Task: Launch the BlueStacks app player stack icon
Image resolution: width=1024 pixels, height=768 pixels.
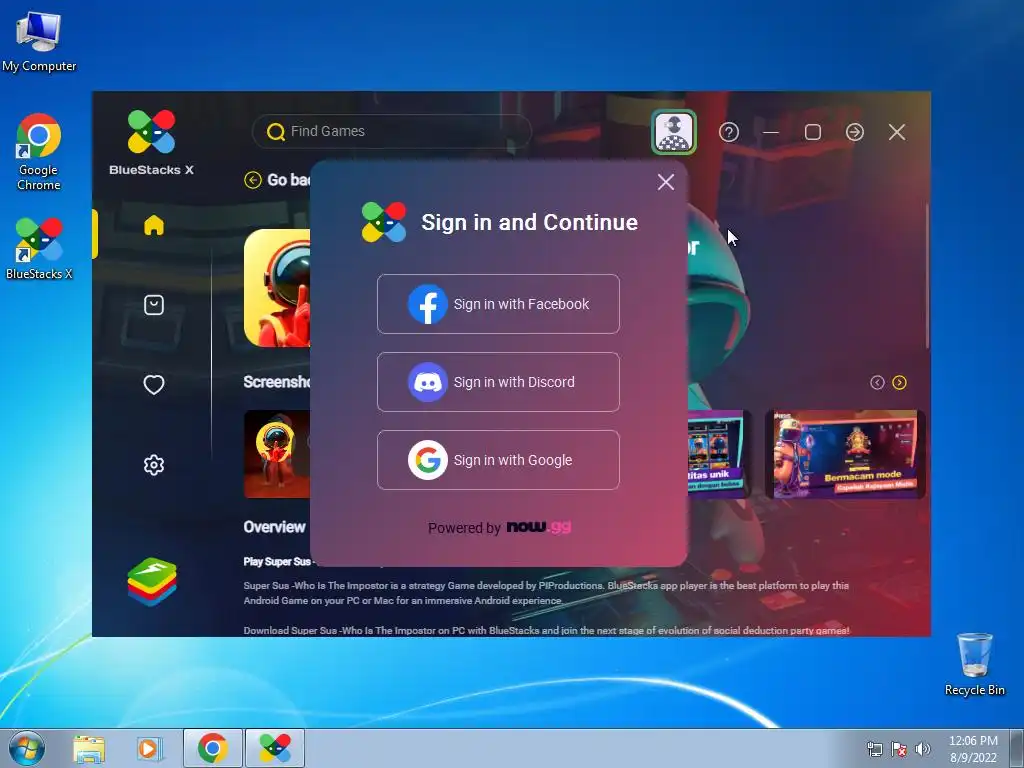Action: coord(152,582)
